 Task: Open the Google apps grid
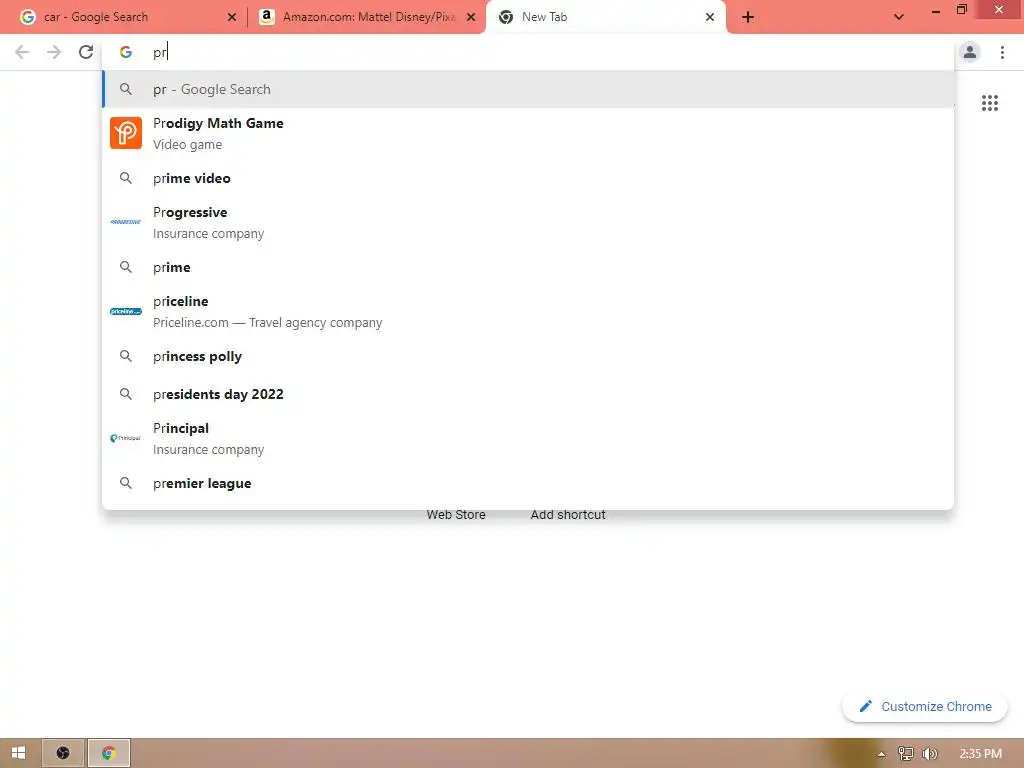pyautogui.click(x=989, y=103)
